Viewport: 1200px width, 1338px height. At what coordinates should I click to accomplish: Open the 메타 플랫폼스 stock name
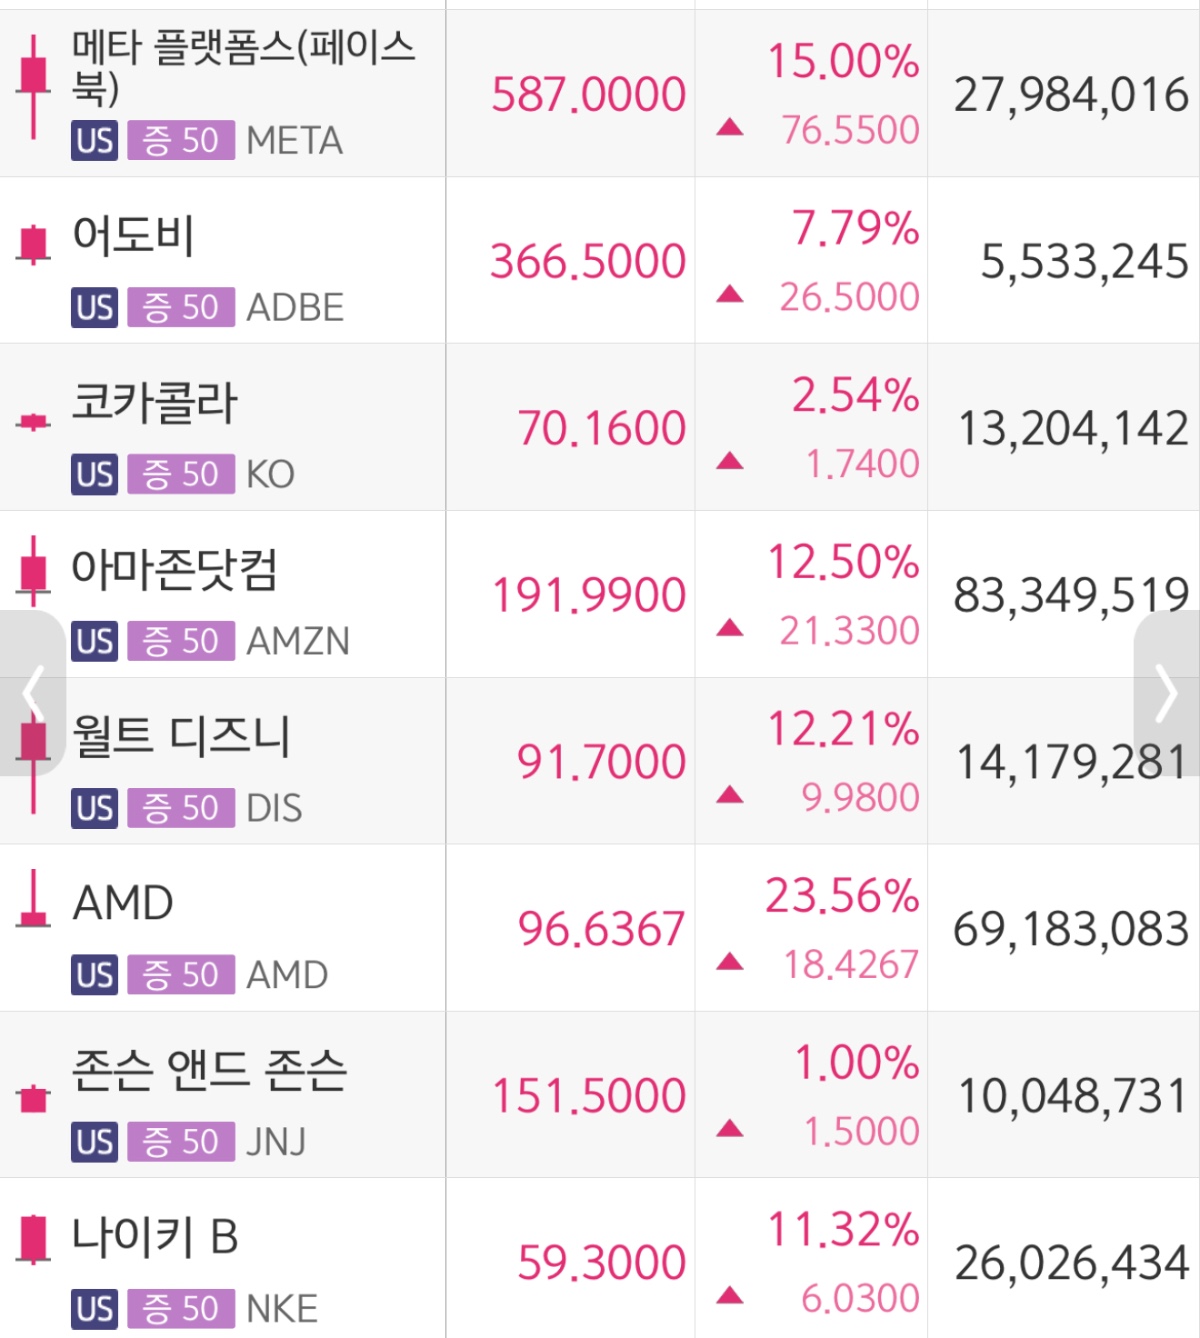[242, 66]
